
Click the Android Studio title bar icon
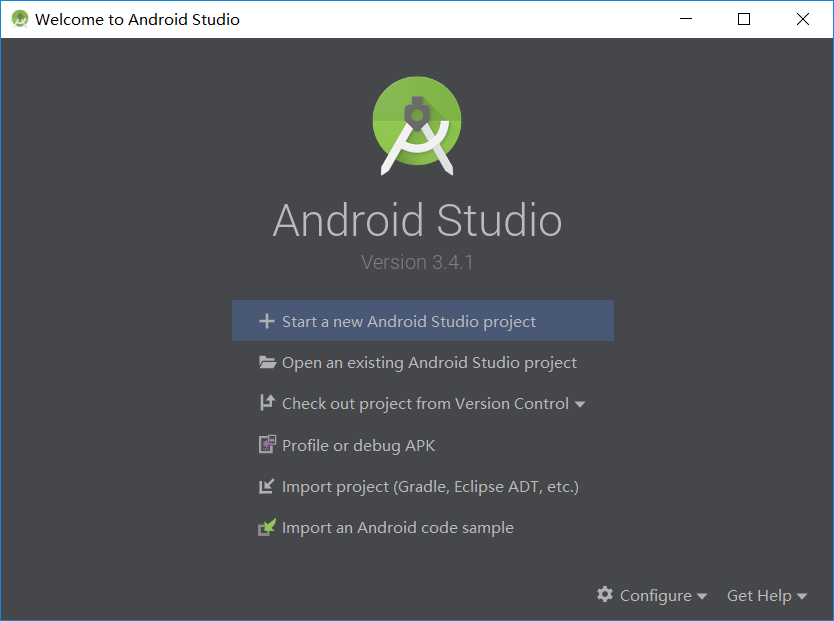20,19
